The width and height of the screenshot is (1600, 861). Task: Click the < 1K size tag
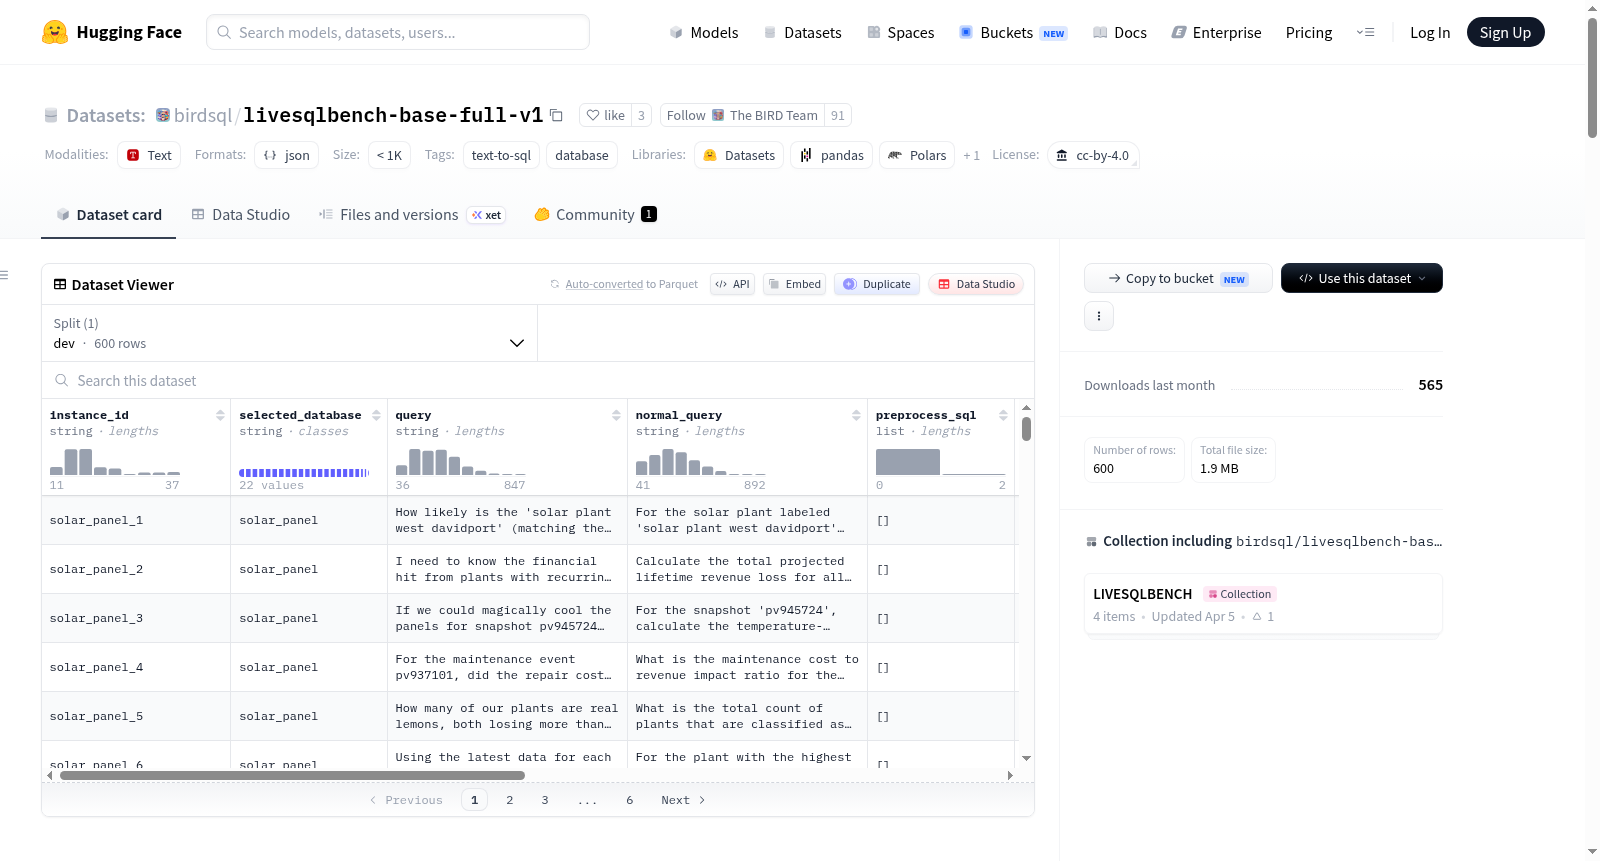[x=389, y=155]
